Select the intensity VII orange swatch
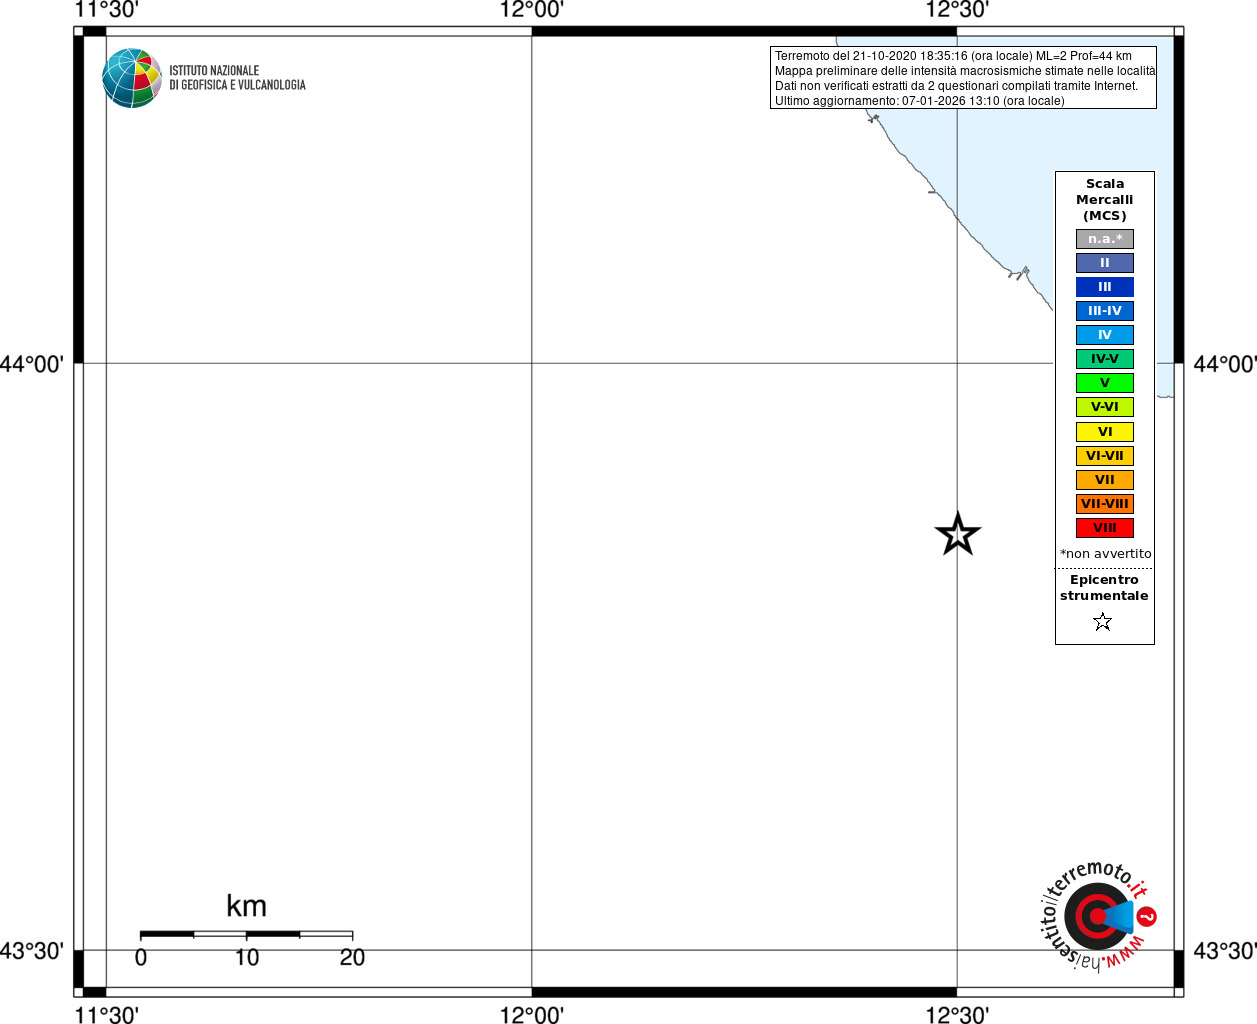The height and width of the screenshot is (1024, 1257). point(1105,480)
